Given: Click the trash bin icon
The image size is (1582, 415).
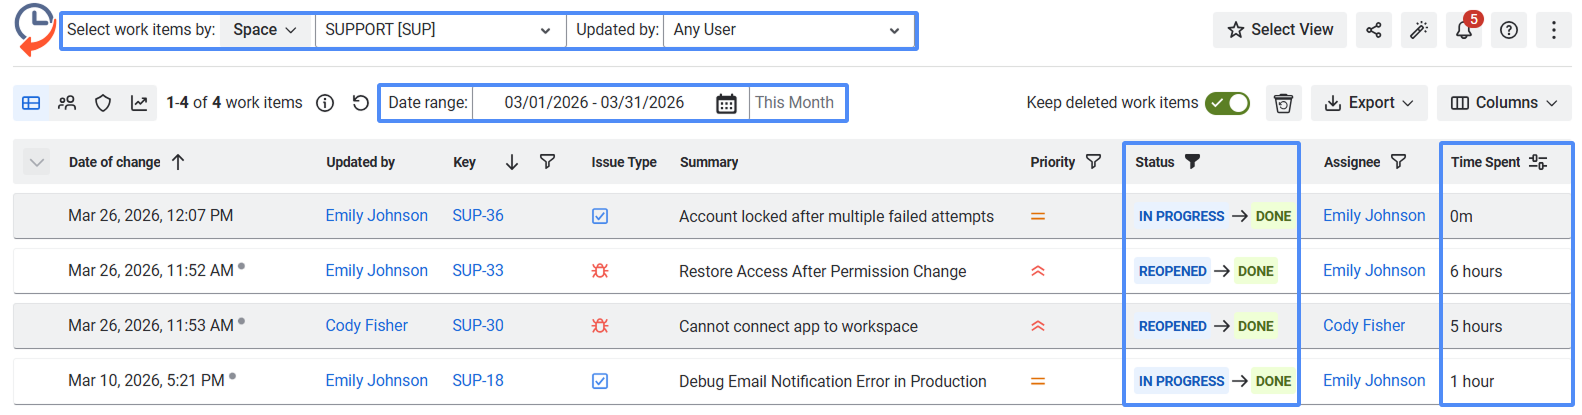Looking at the screenshot, I should coord(1284,103).
